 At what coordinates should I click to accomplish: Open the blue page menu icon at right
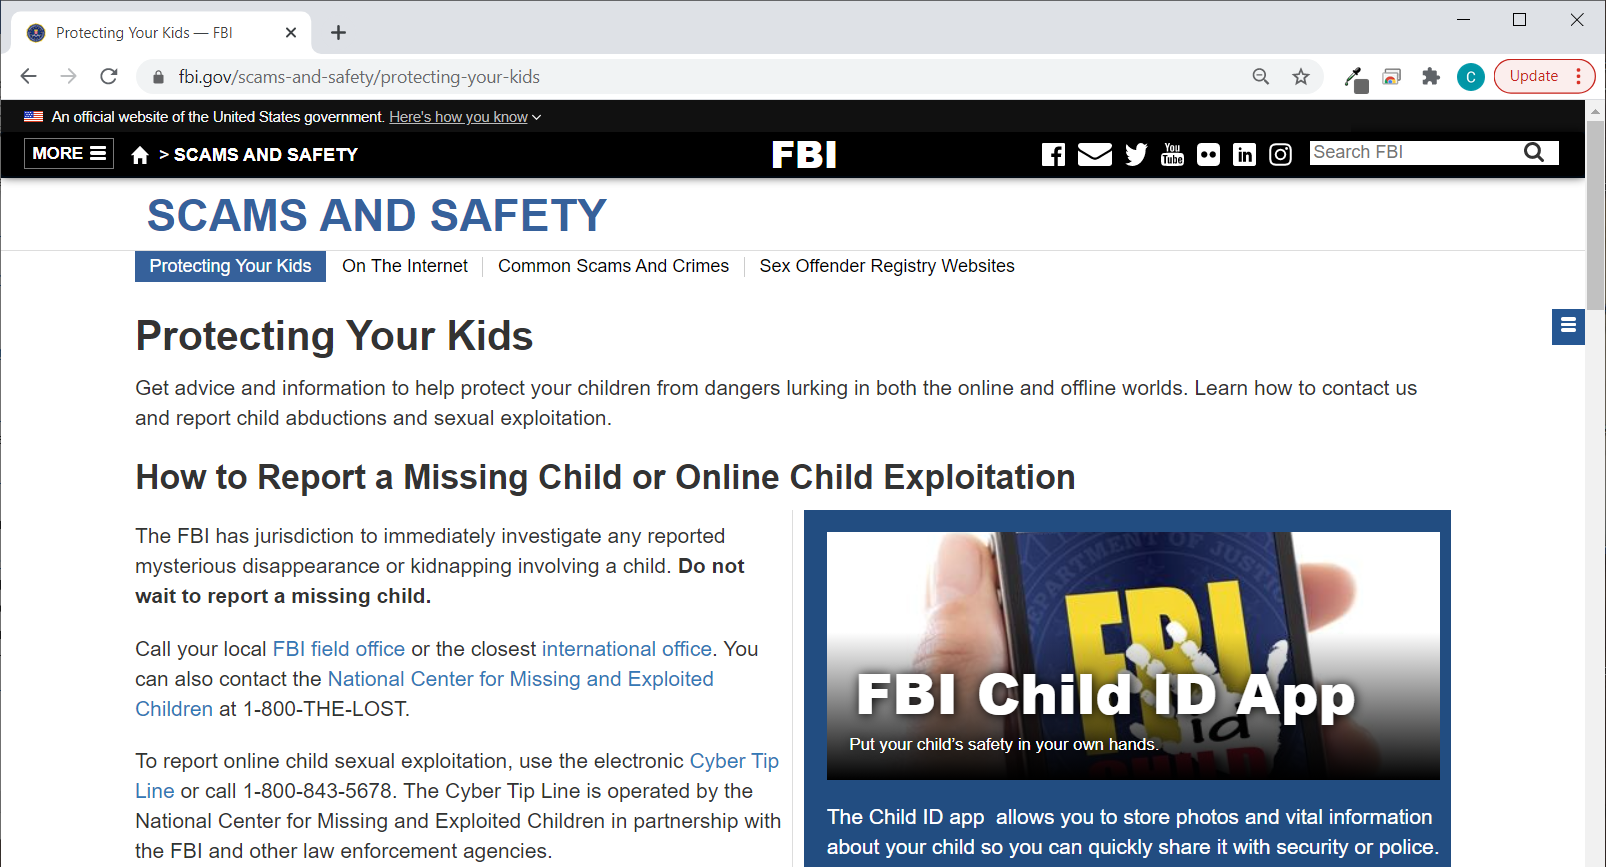(1568, 326)
